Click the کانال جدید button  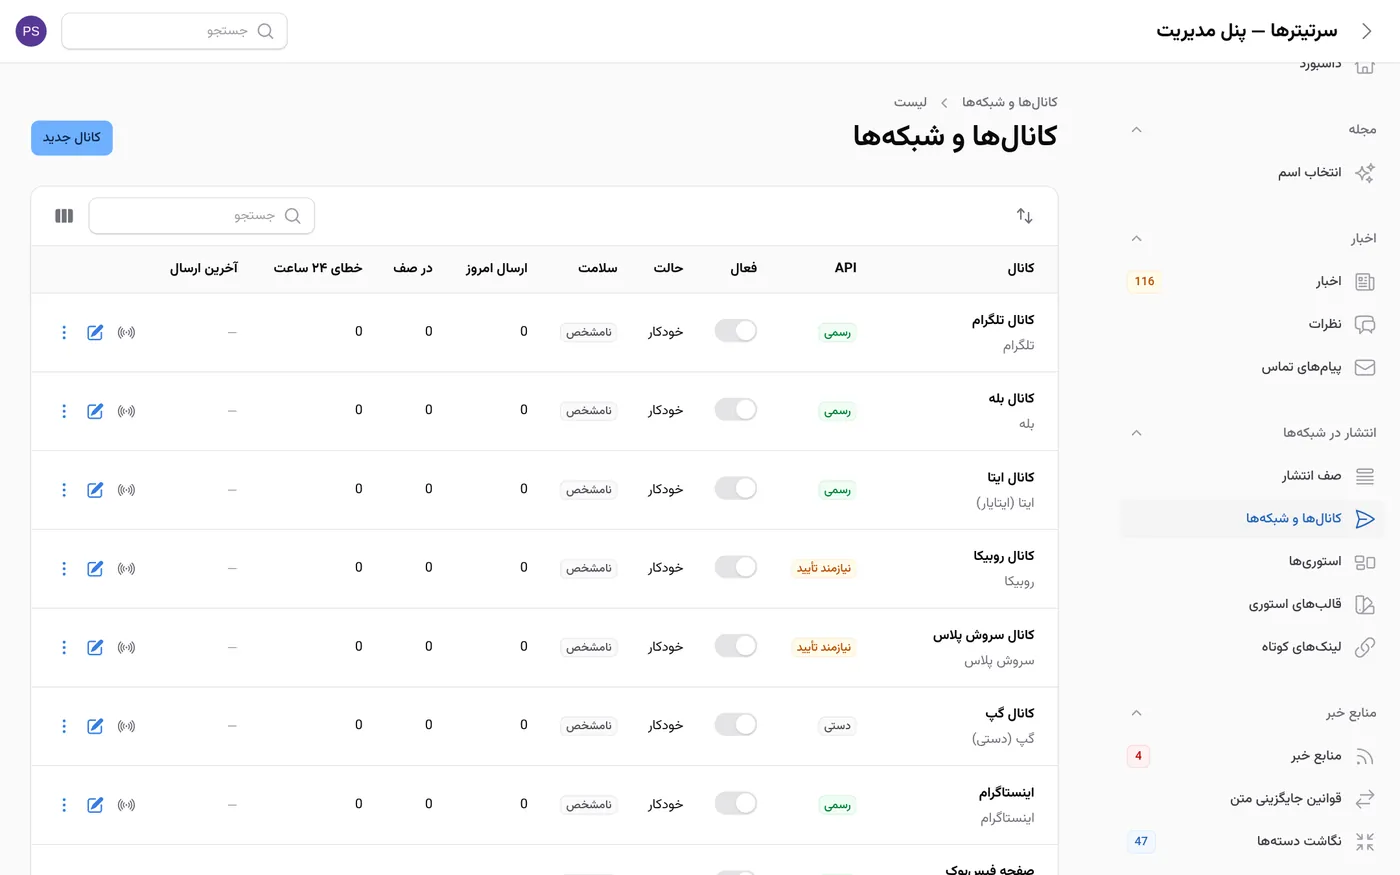[72, 138]
